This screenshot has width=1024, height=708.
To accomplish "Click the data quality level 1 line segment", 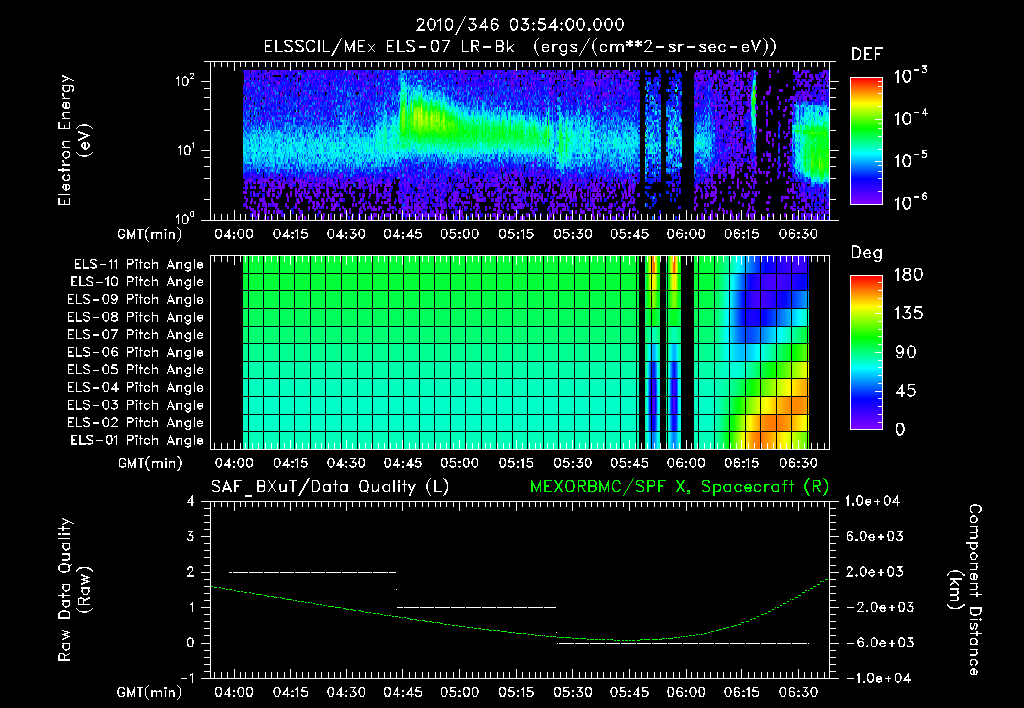I will tap(477, 607).
